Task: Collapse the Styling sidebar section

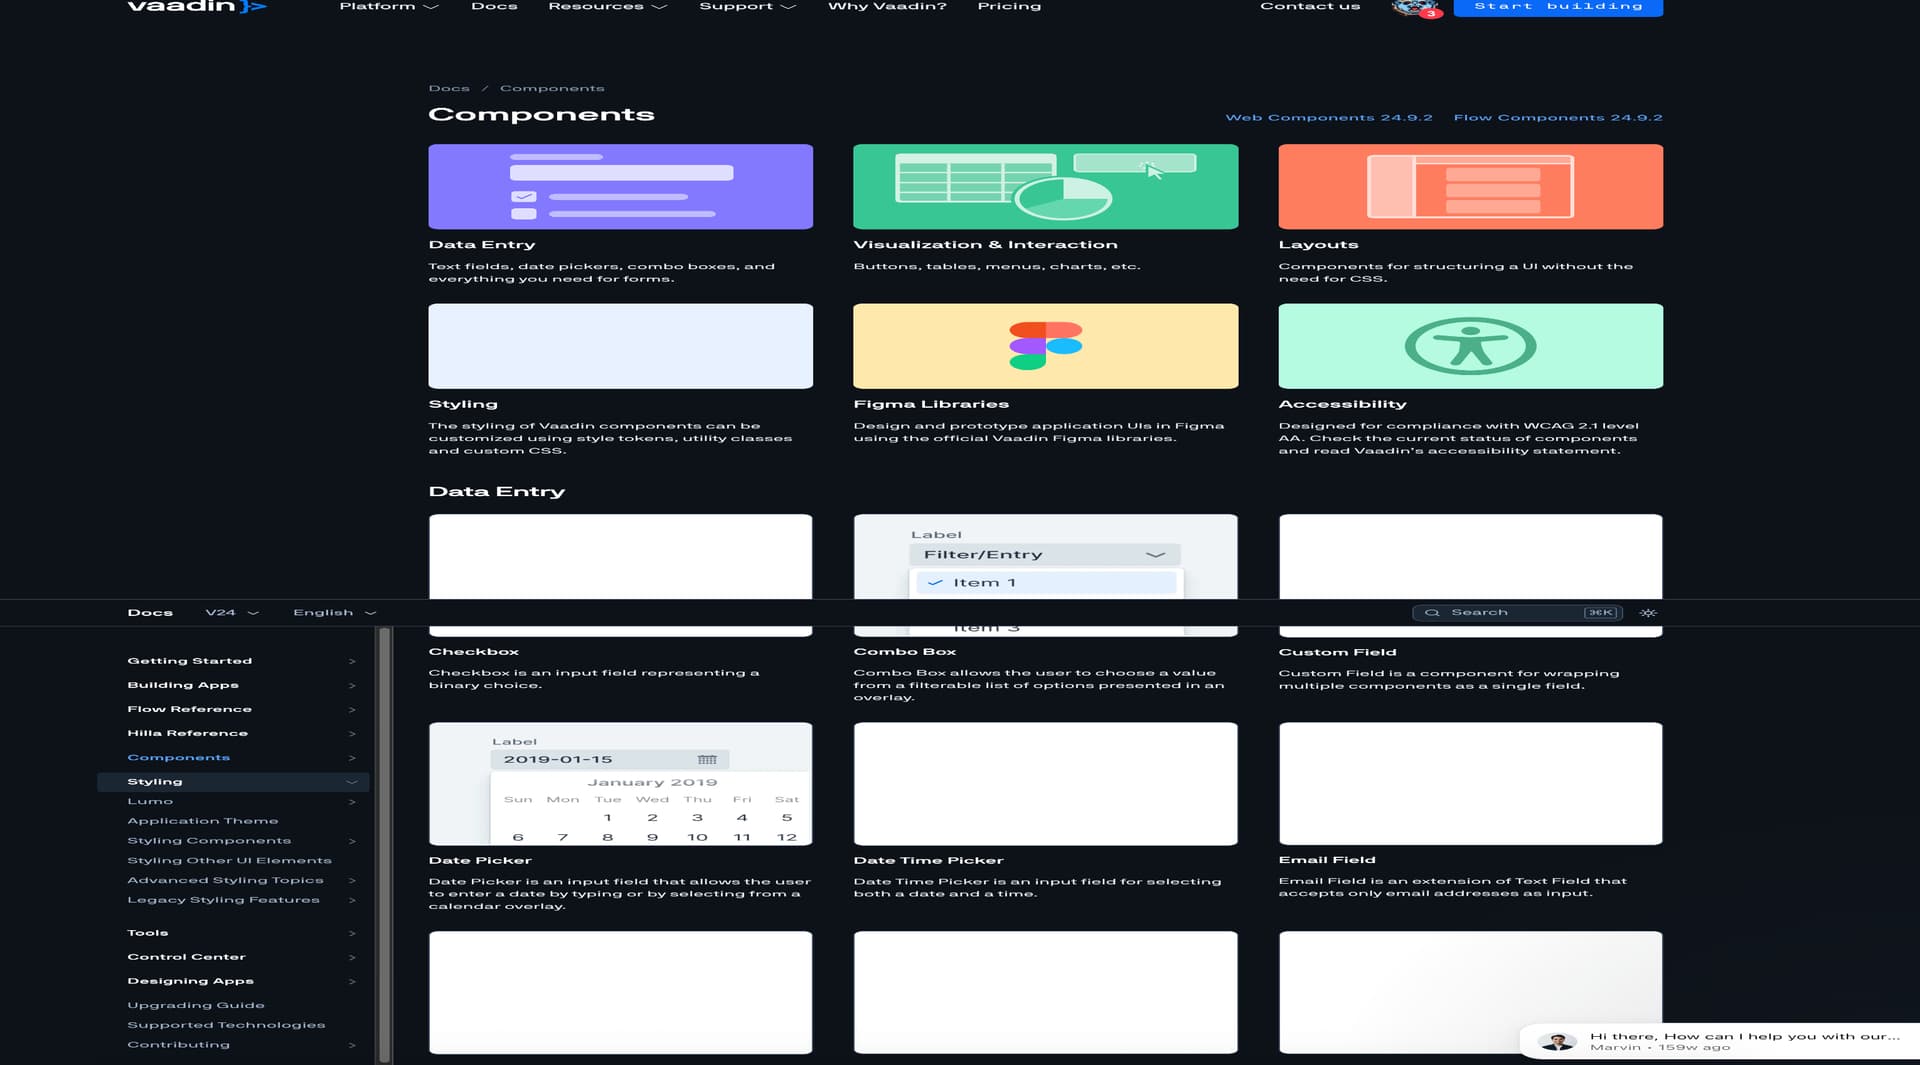Action: pyautogui.click(x=351, y=782)
